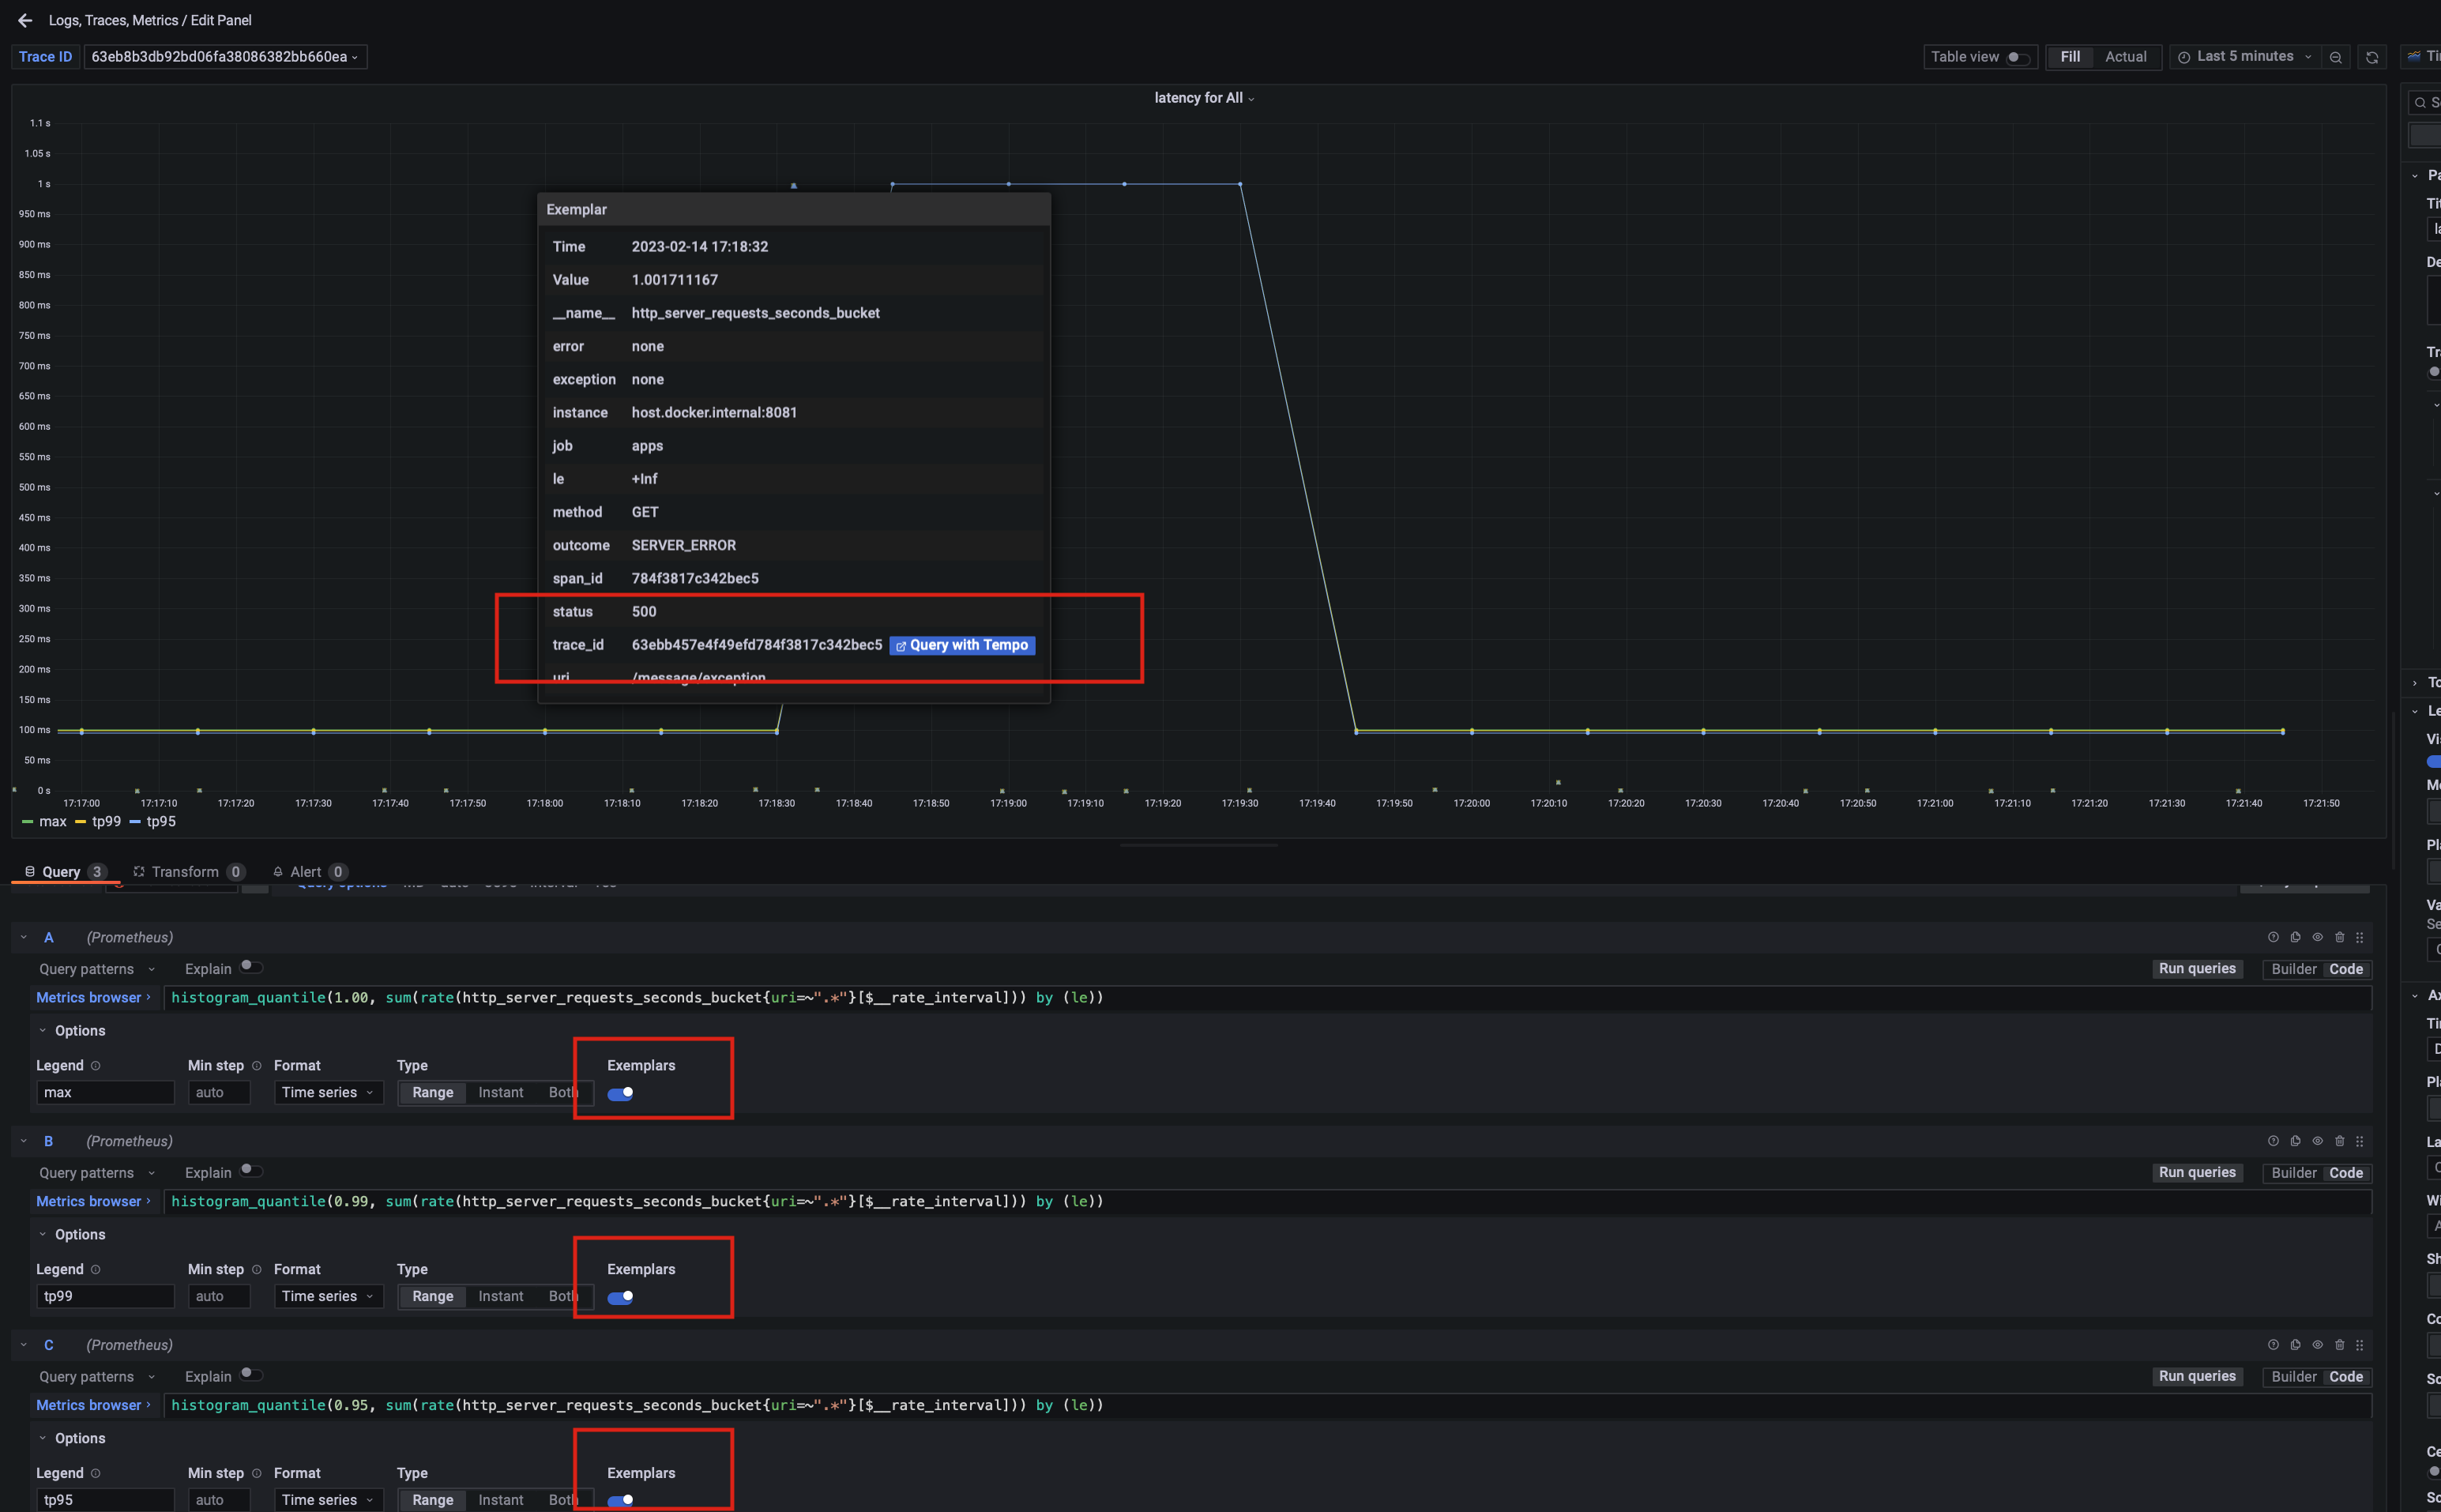Click the Query with Tempo button

click(961, 645)
